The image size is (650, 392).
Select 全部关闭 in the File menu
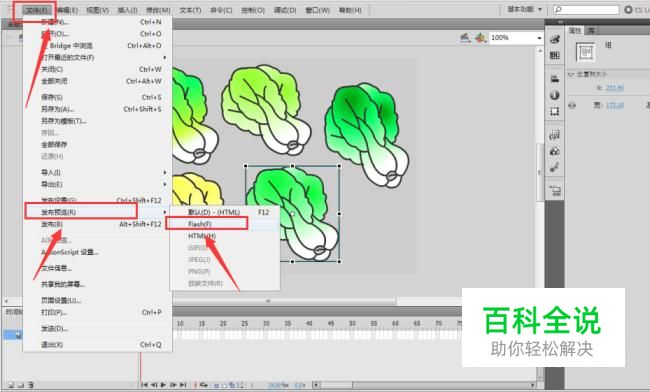(x=97, y=81)
